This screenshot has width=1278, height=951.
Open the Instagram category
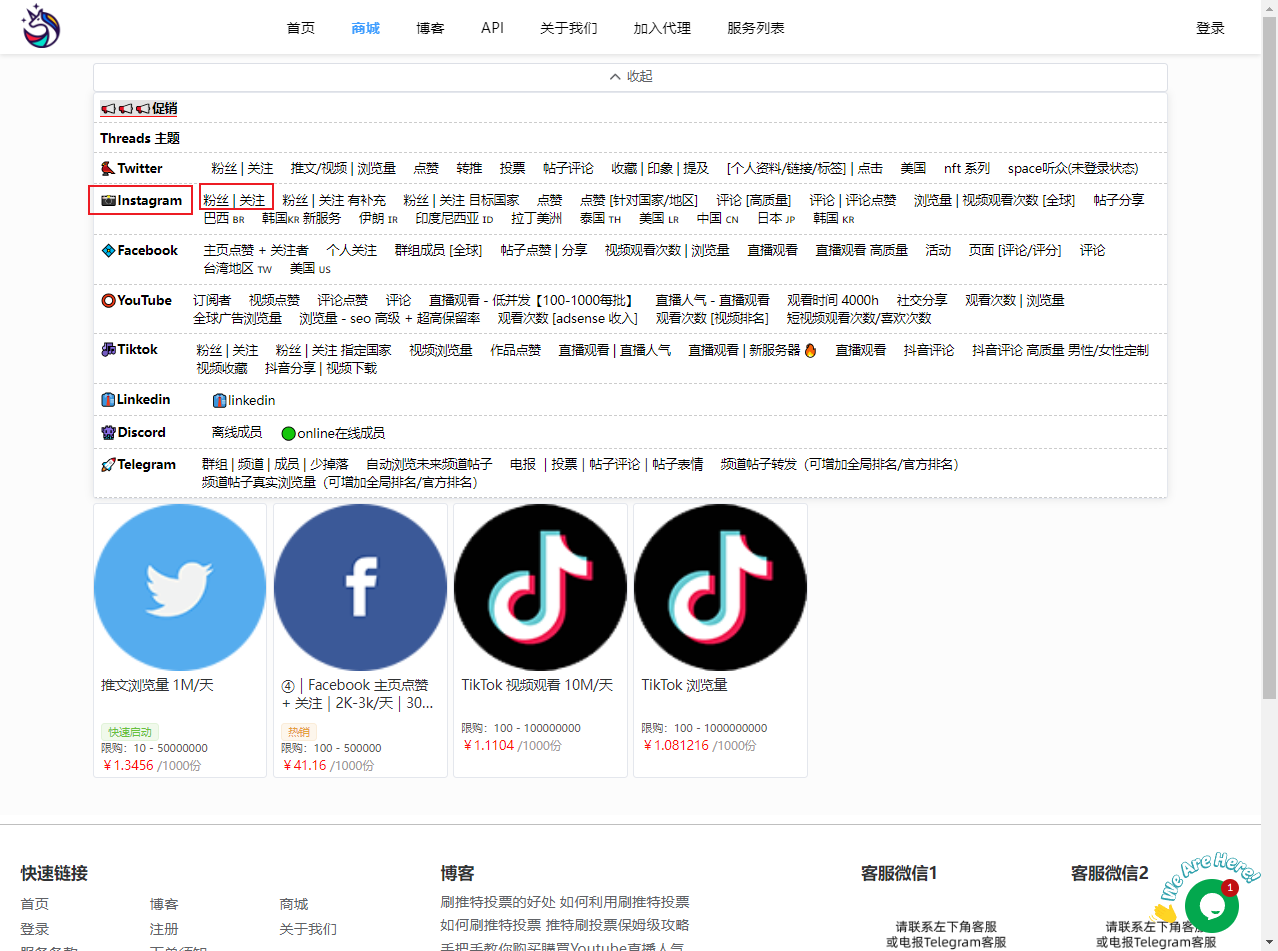(x=141, y=200)
